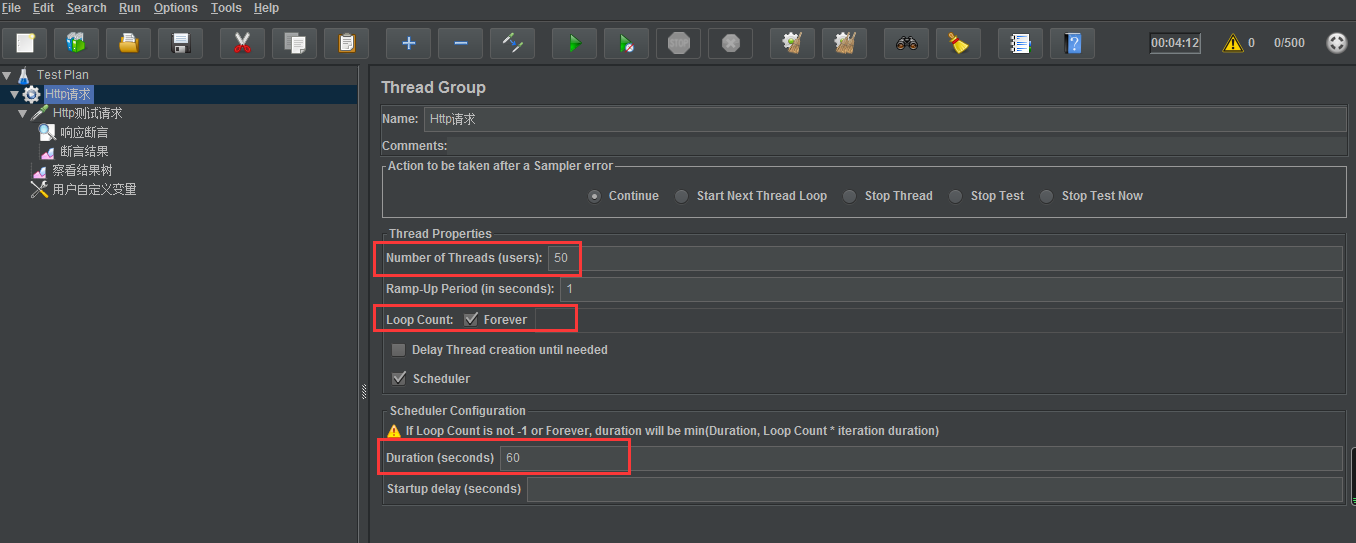
Task: Open the Search menu
Action: pos(87,8)
